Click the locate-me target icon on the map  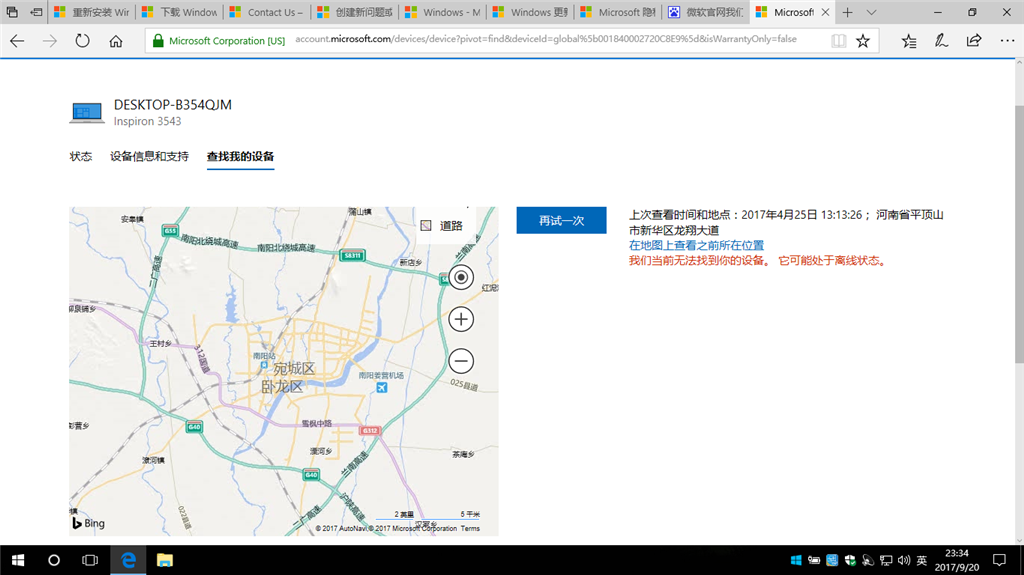(x=461, y=278)
